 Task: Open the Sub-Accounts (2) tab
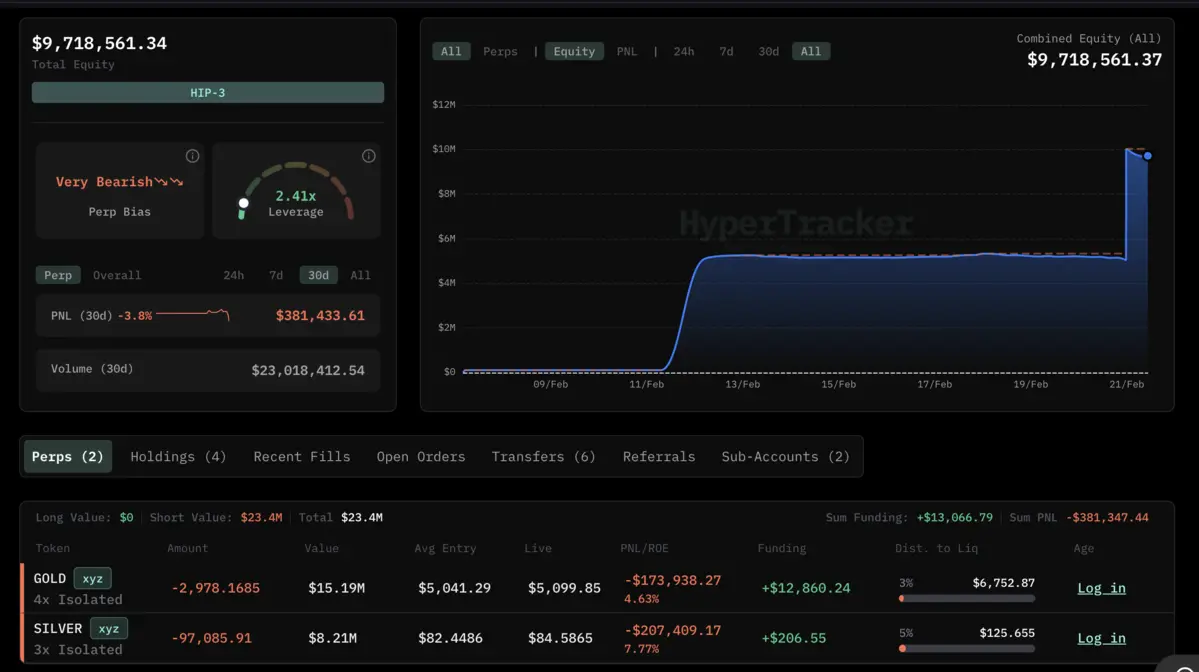pos(785,456)
